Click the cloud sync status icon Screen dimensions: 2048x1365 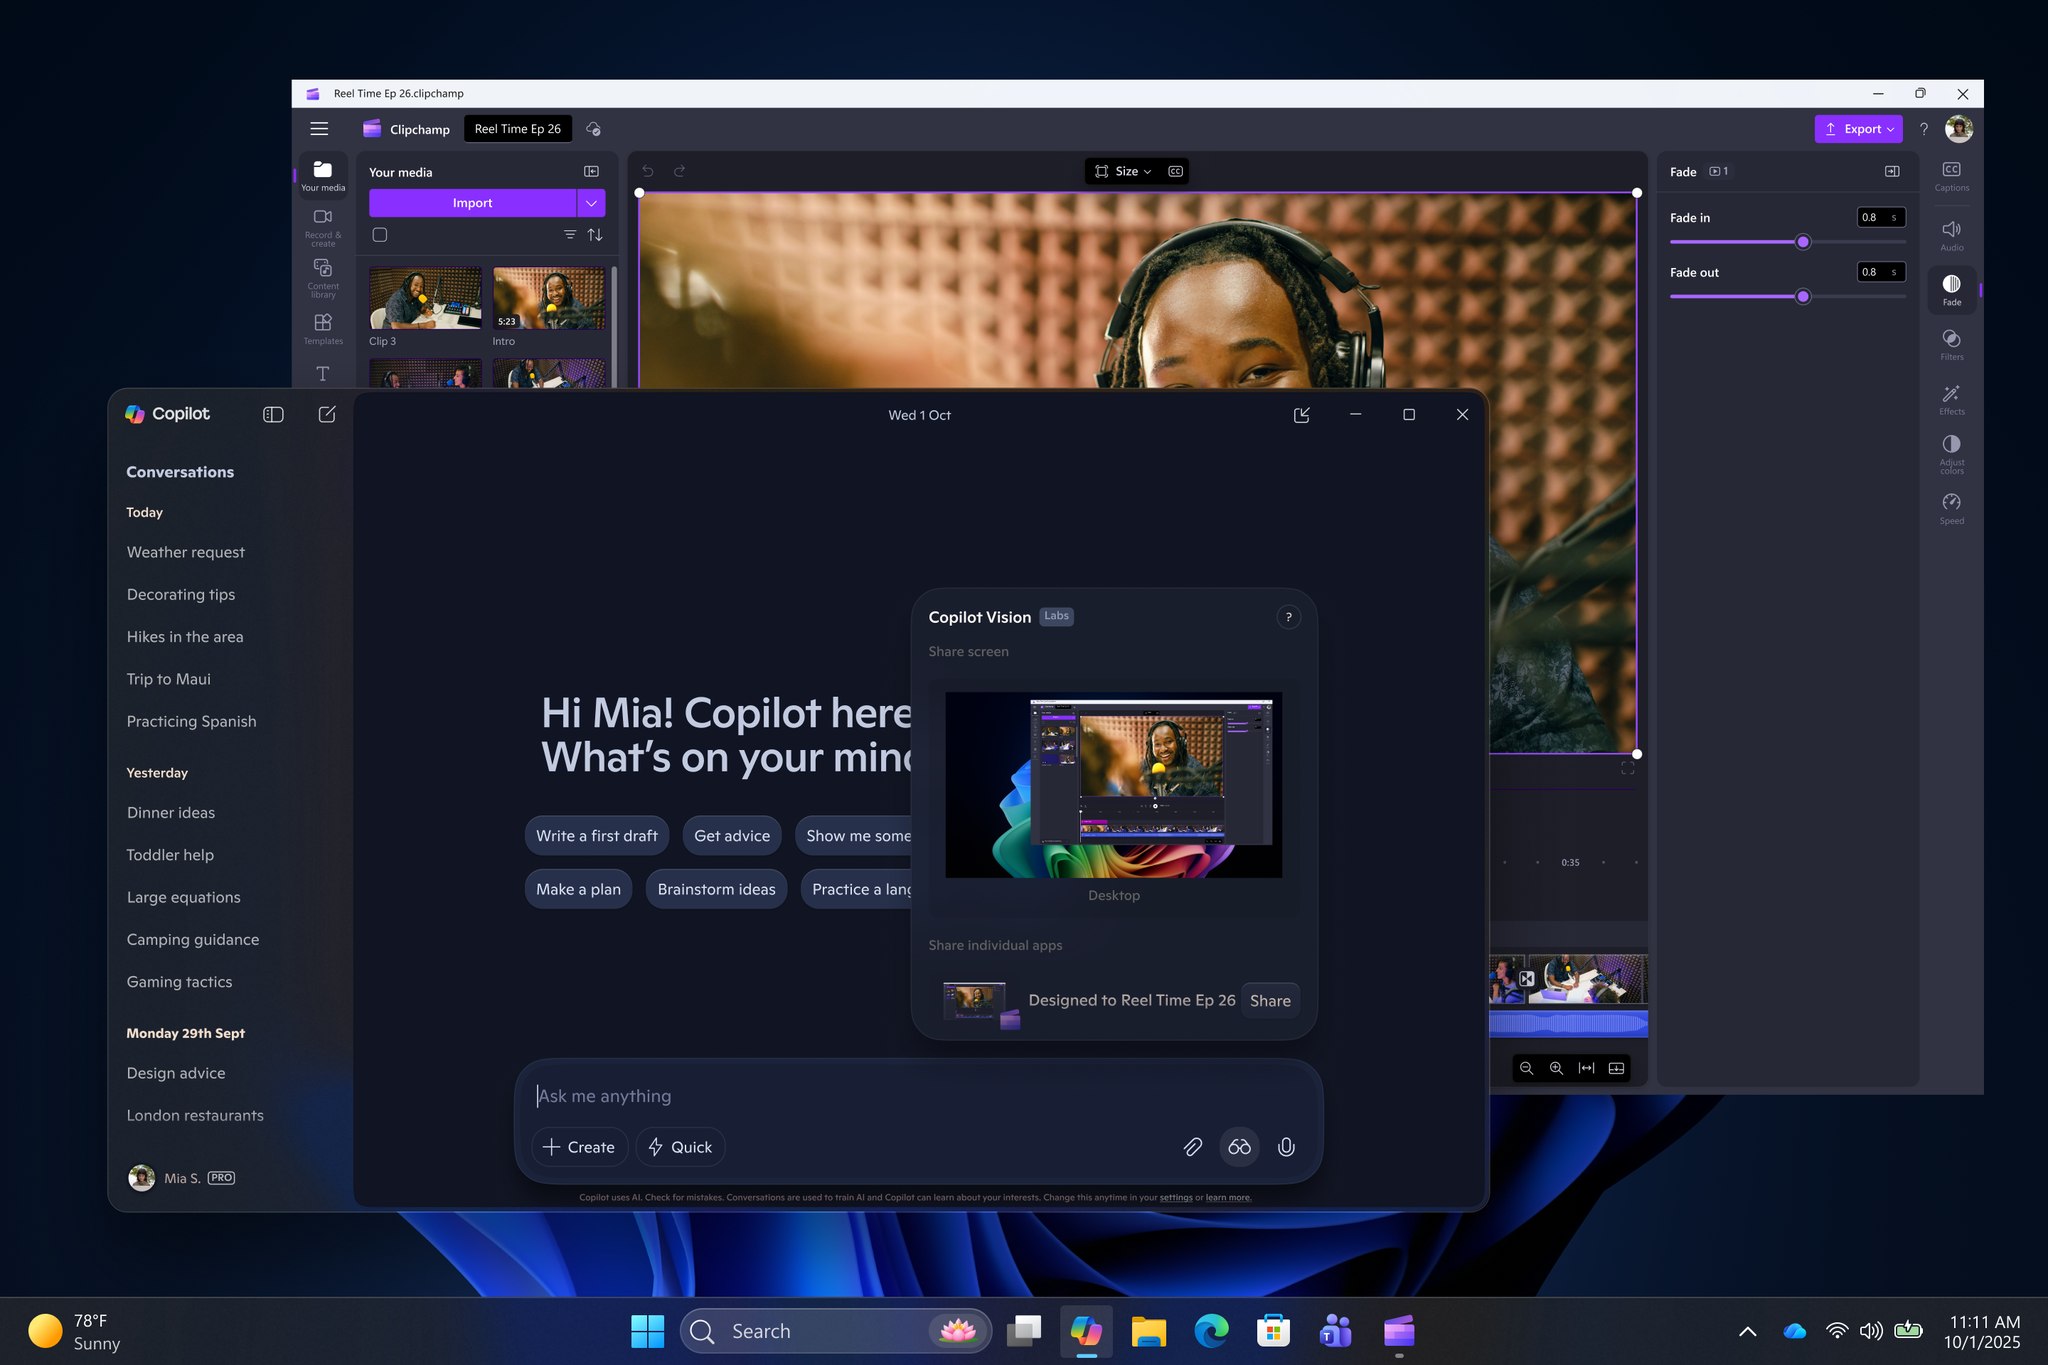[593, 129]
